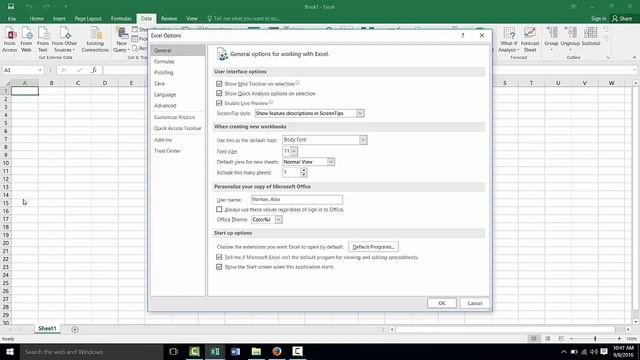Open the Home ribbon tab
The height and width of the screenshot is (360, 640).
point(37,19)
